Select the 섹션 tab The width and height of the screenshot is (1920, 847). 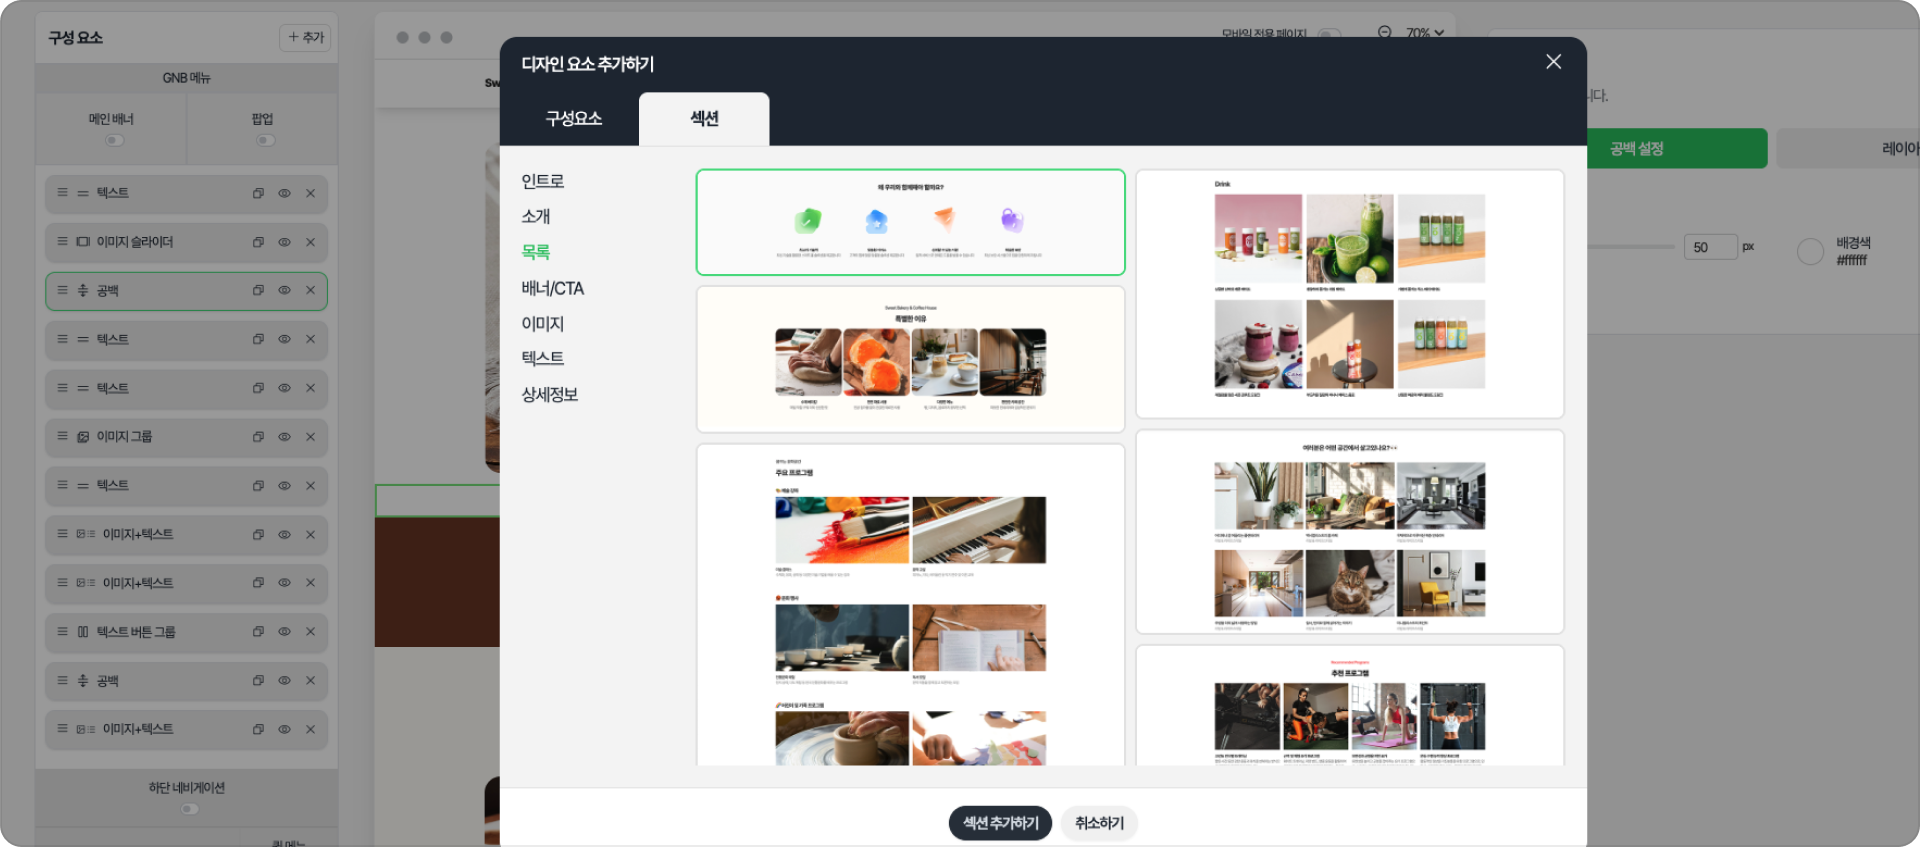[x=704, y=119]
